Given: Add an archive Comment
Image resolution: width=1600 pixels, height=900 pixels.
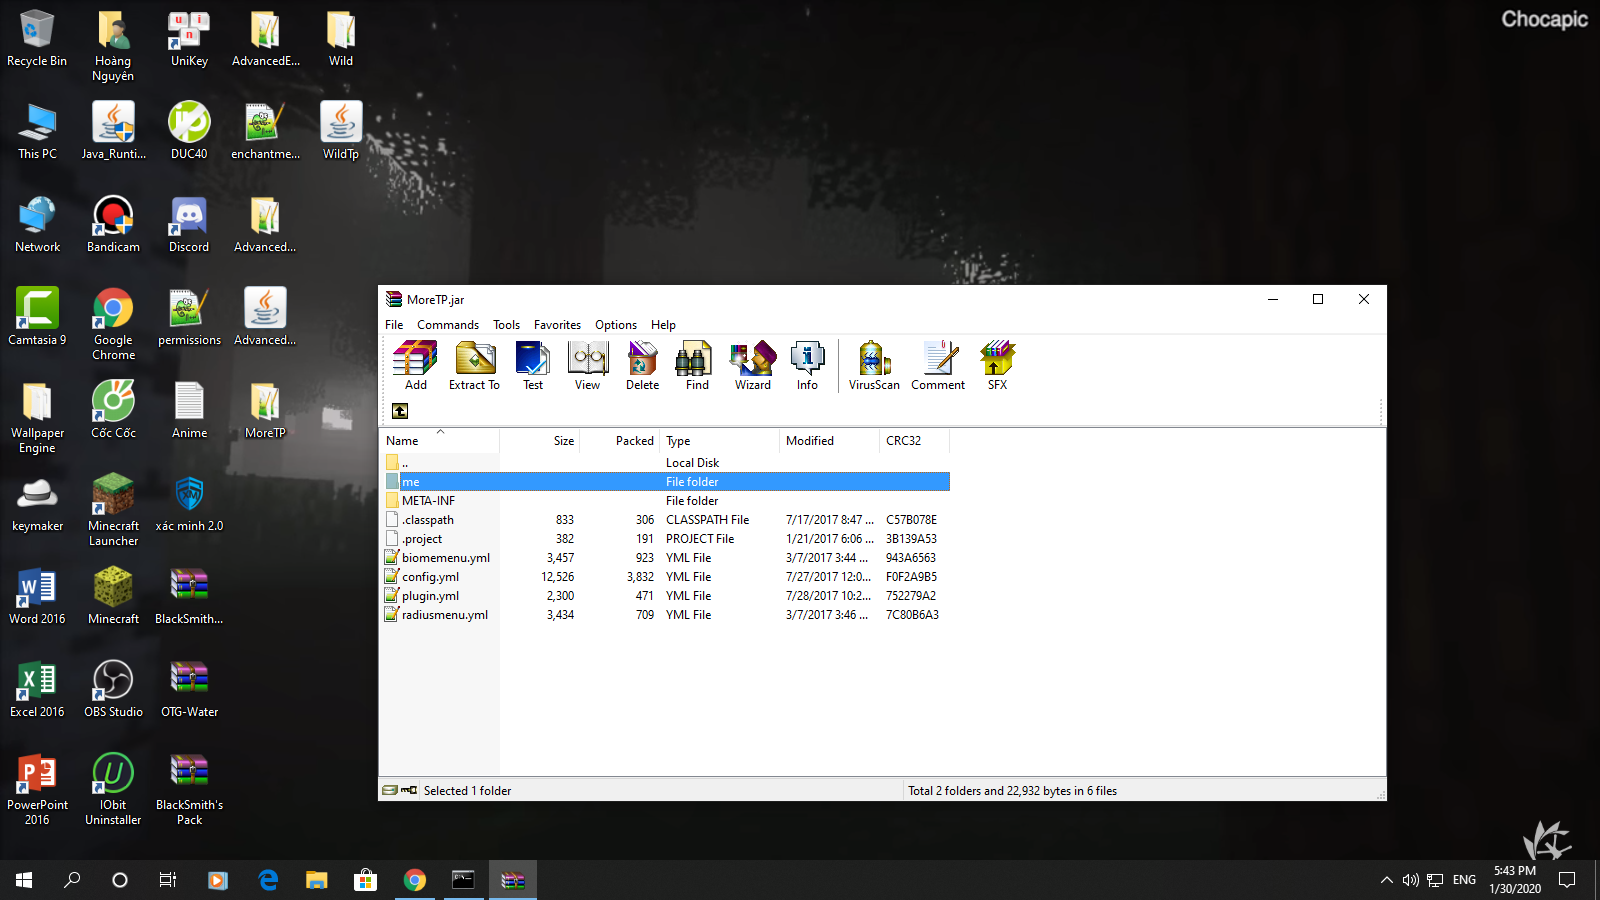Looking at the screenshot, I should click(x=937, y=365).
